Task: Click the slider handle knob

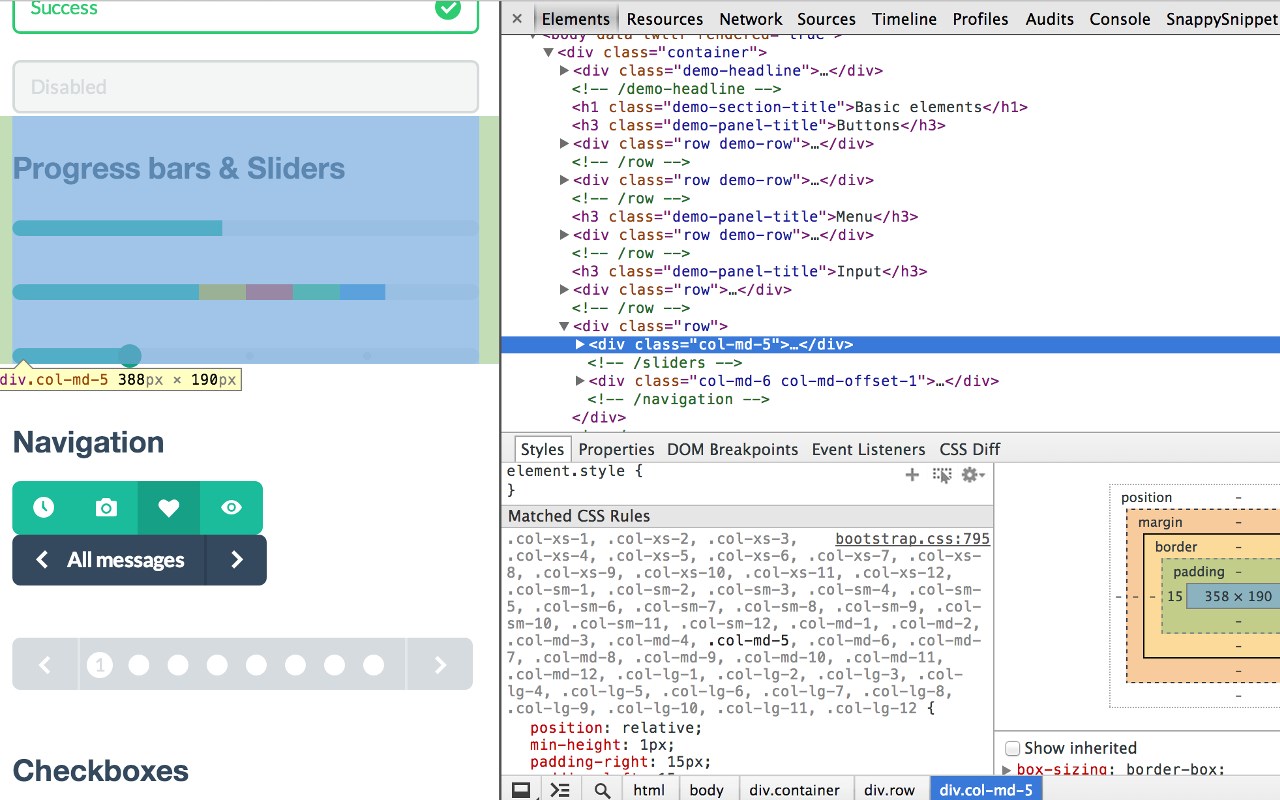Action: 130,355
